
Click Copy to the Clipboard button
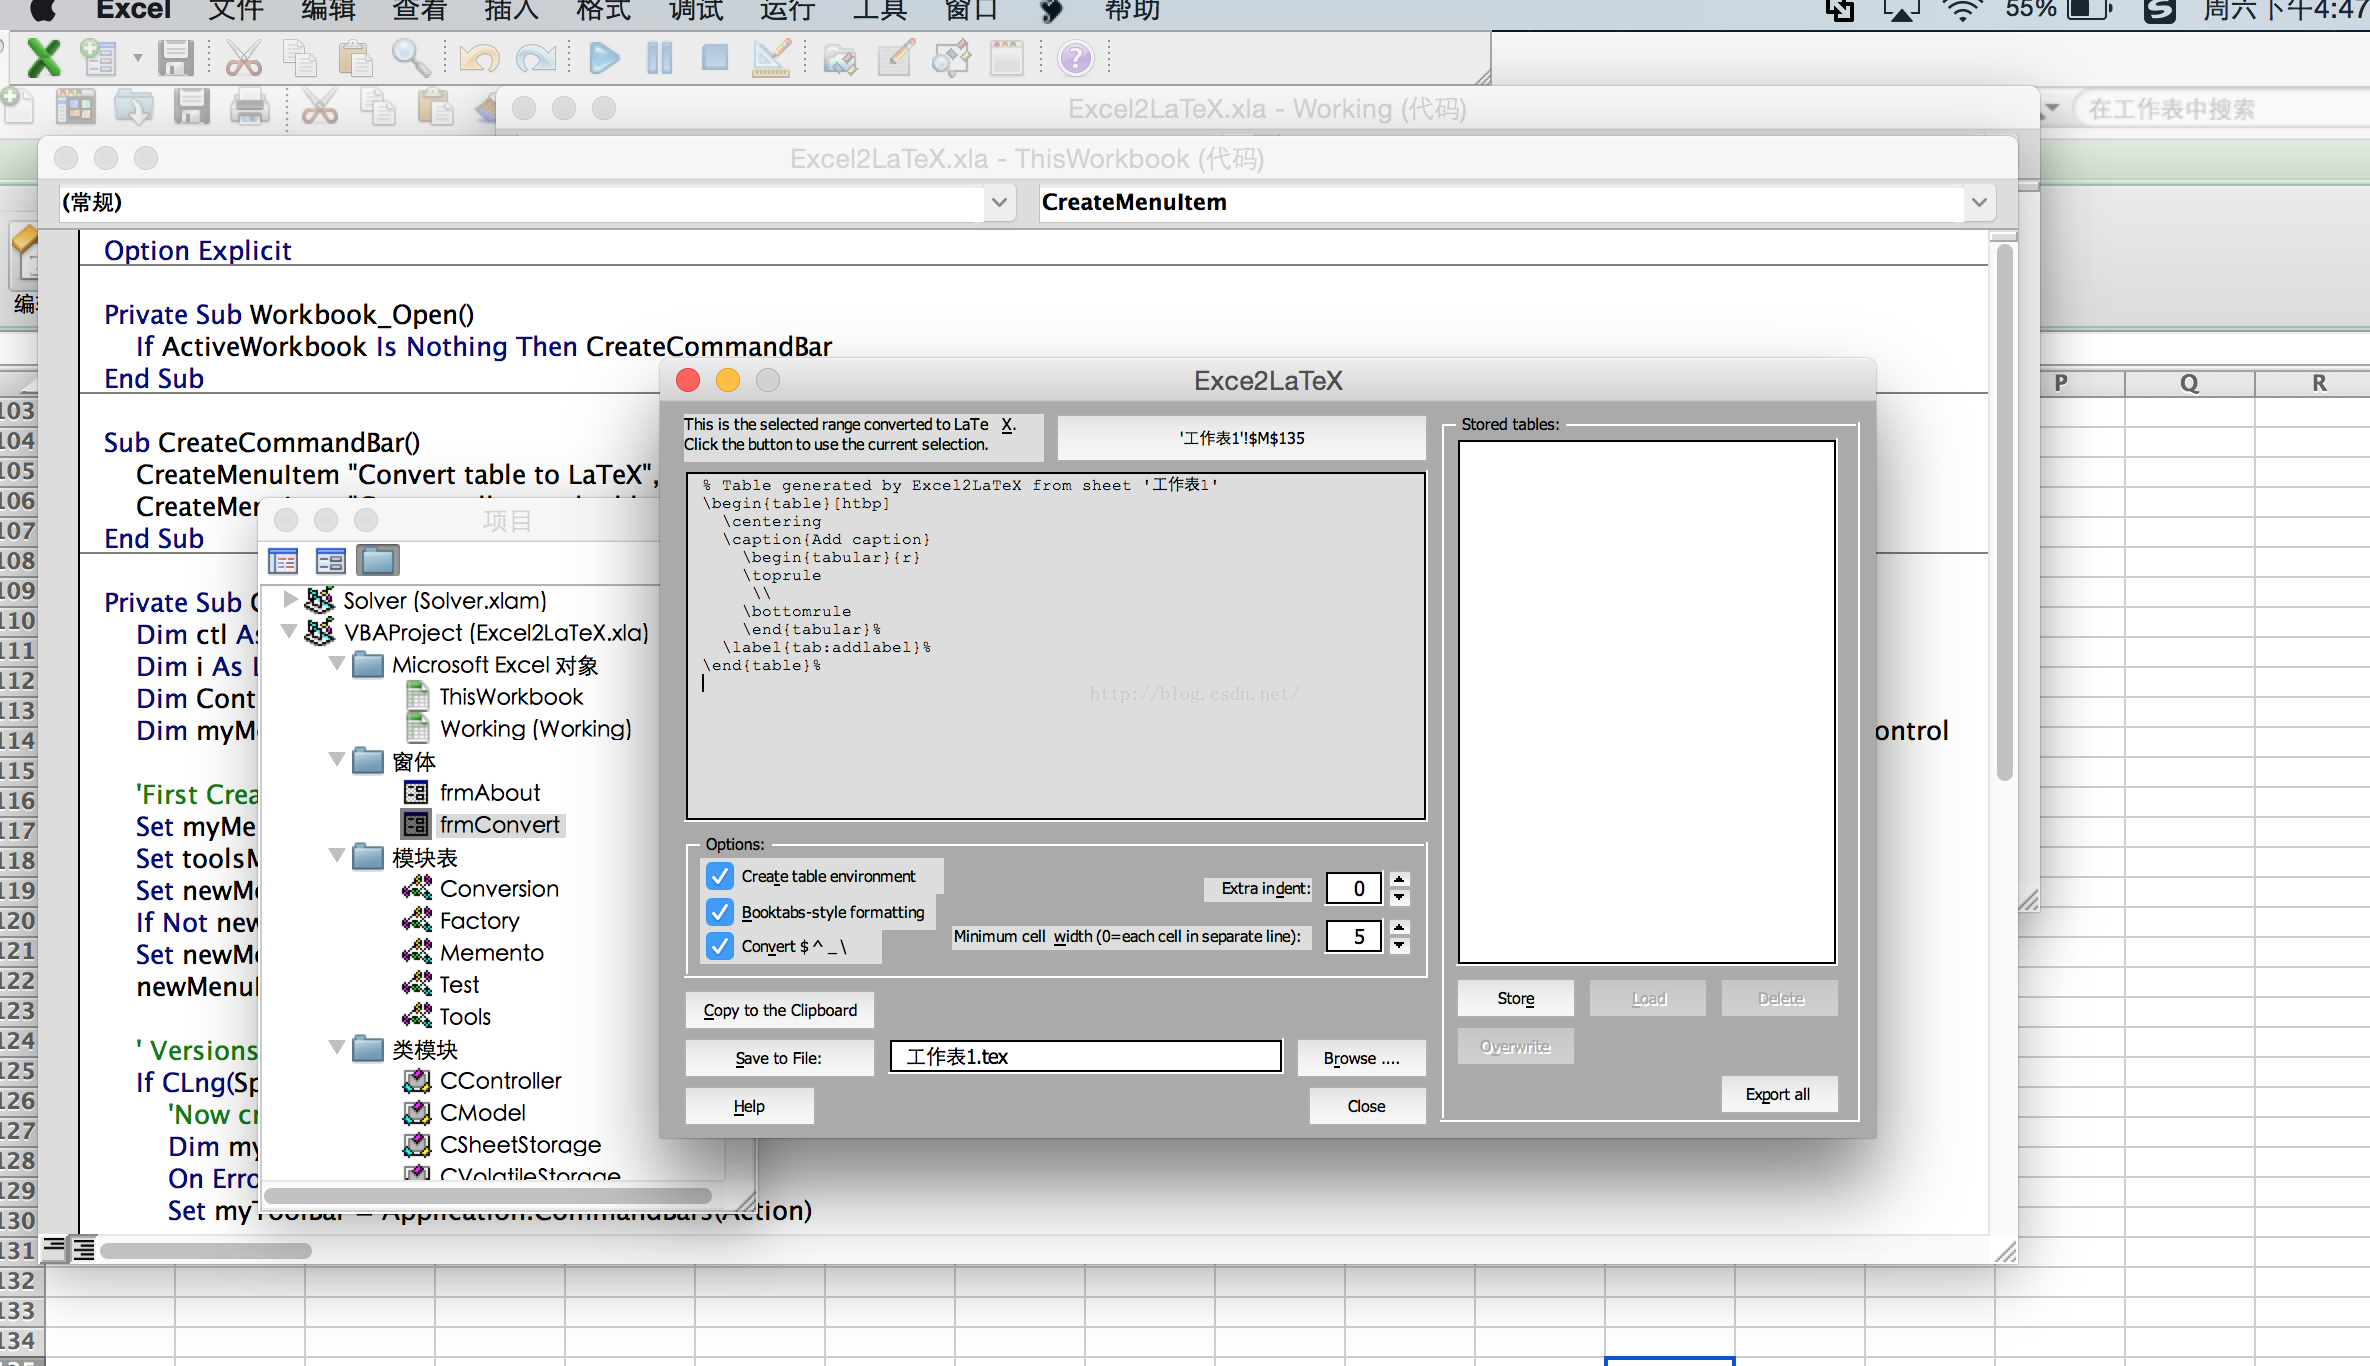pos(780,1010)
